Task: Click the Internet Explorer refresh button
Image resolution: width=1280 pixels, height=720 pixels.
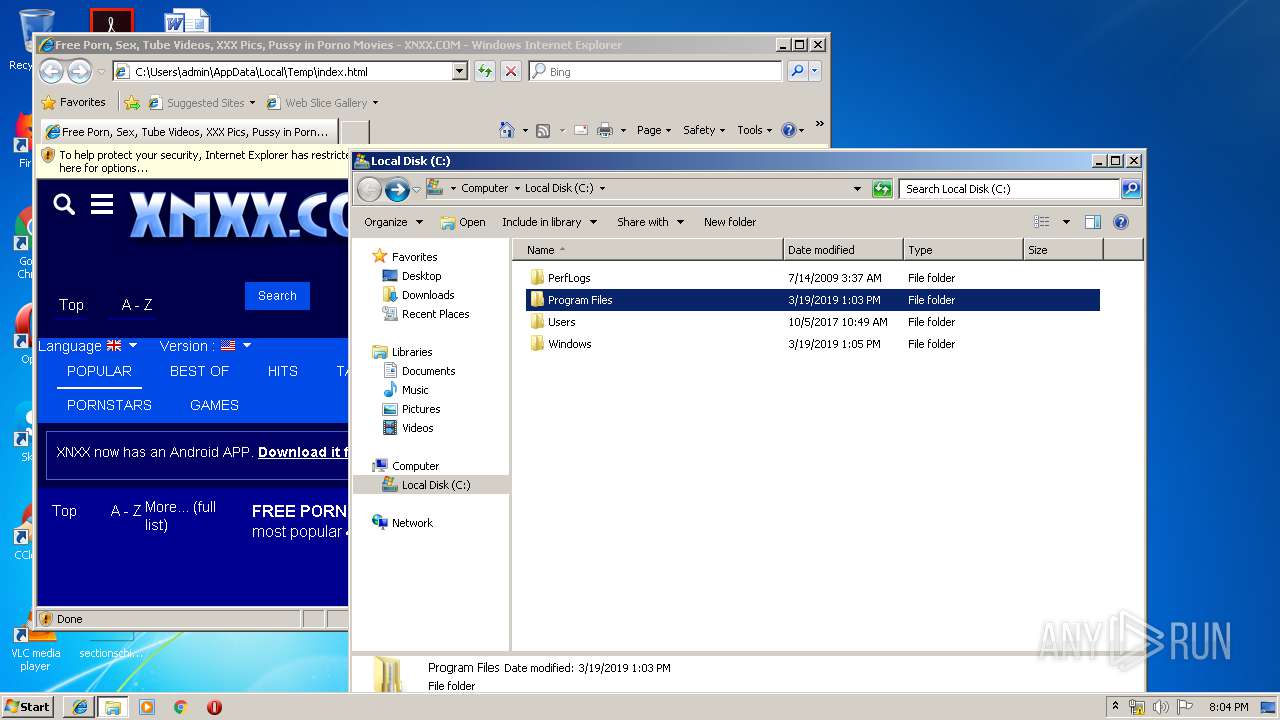Action: (484, 71)
